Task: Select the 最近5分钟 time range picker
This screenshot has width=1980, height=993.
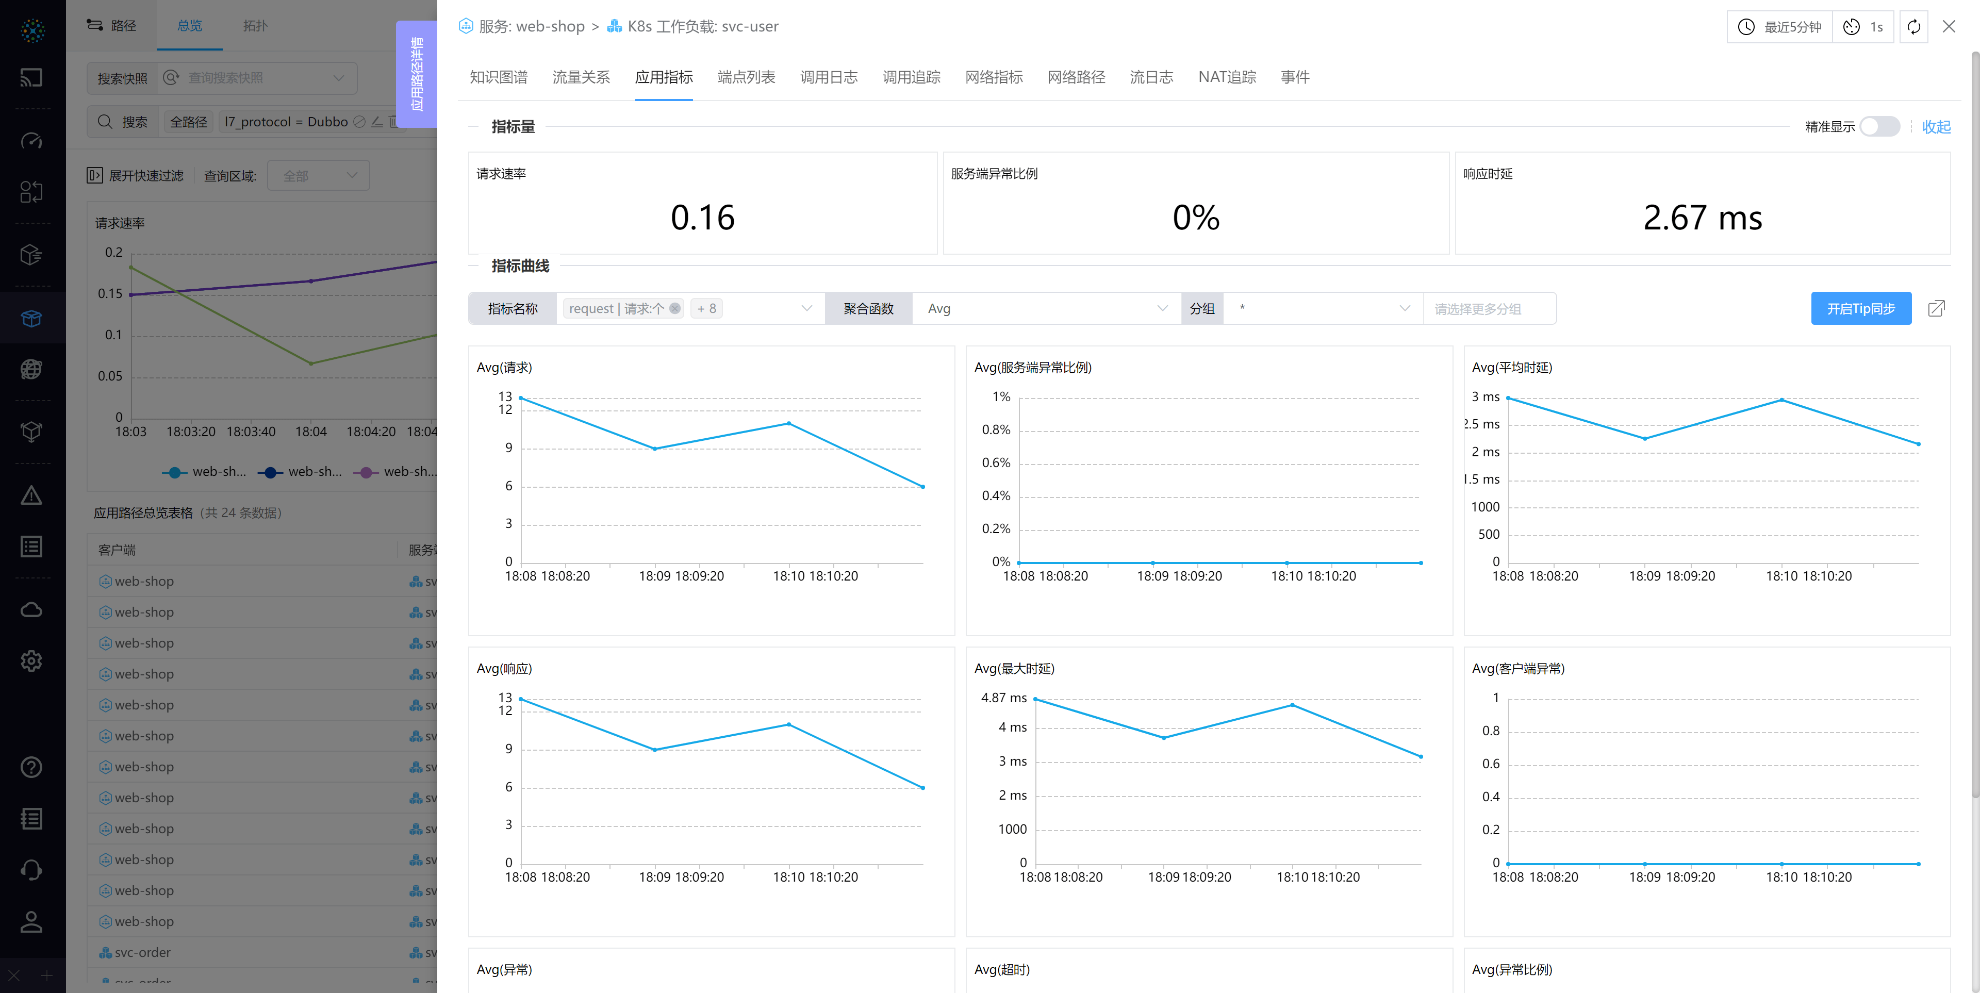Action: [x=1780, y=27]
